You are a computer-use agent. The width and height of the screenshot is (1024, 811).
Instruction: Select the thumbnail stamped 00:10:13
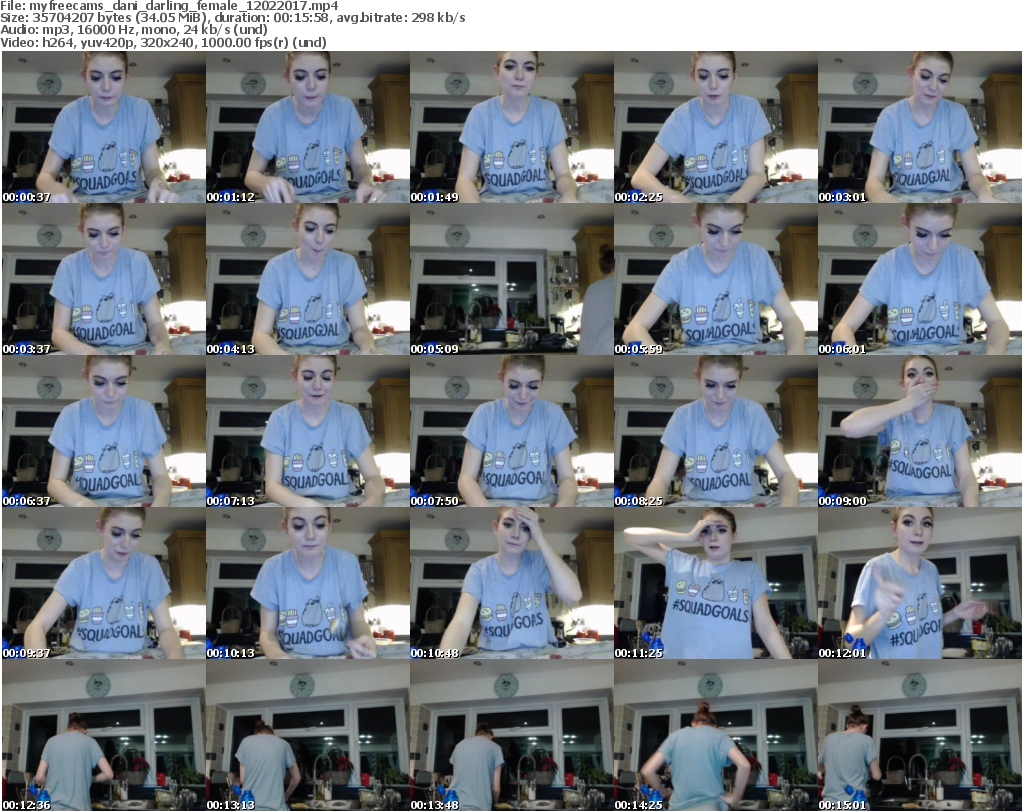(308, 584)
